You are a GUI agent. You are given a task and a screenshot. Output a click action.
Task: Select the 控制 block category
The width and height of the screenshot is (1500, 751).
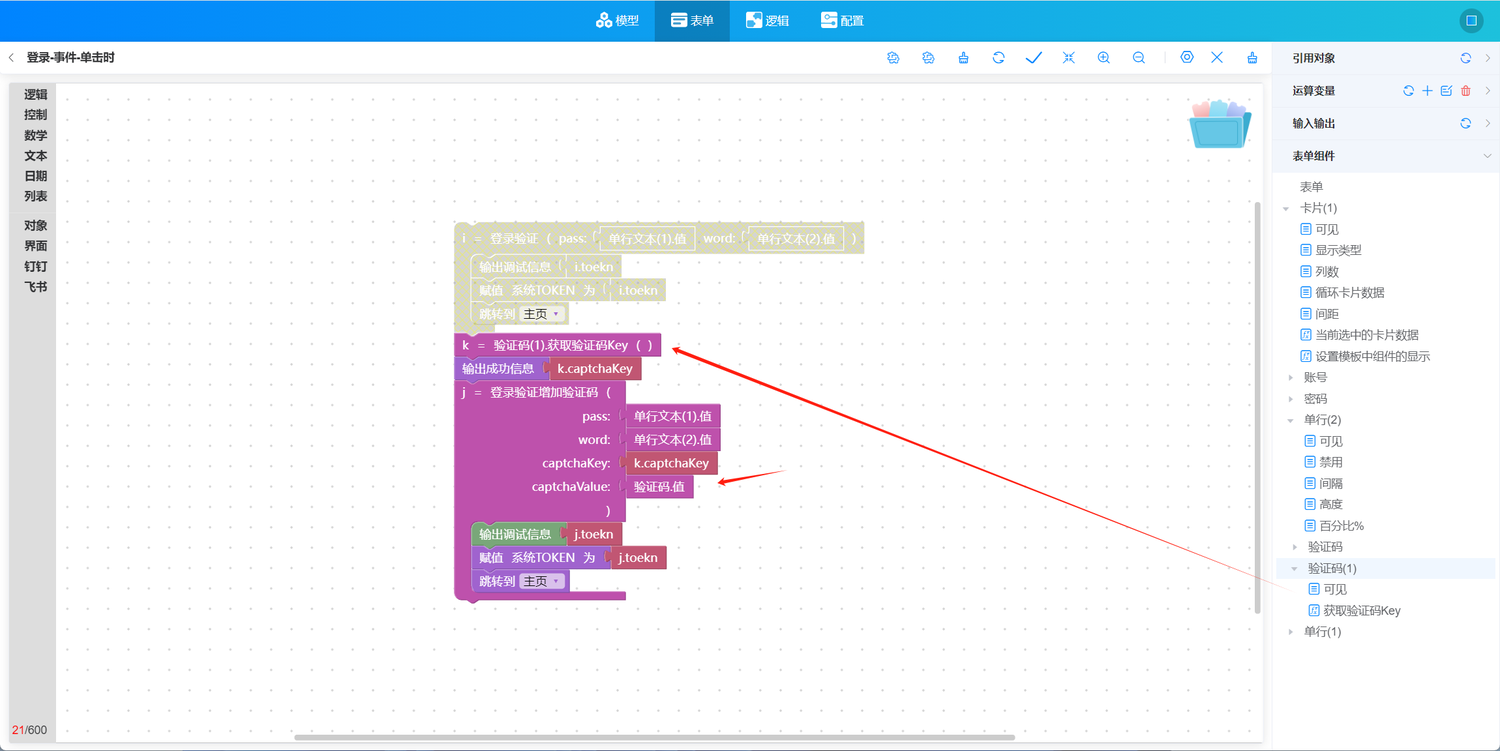(35, 115)
